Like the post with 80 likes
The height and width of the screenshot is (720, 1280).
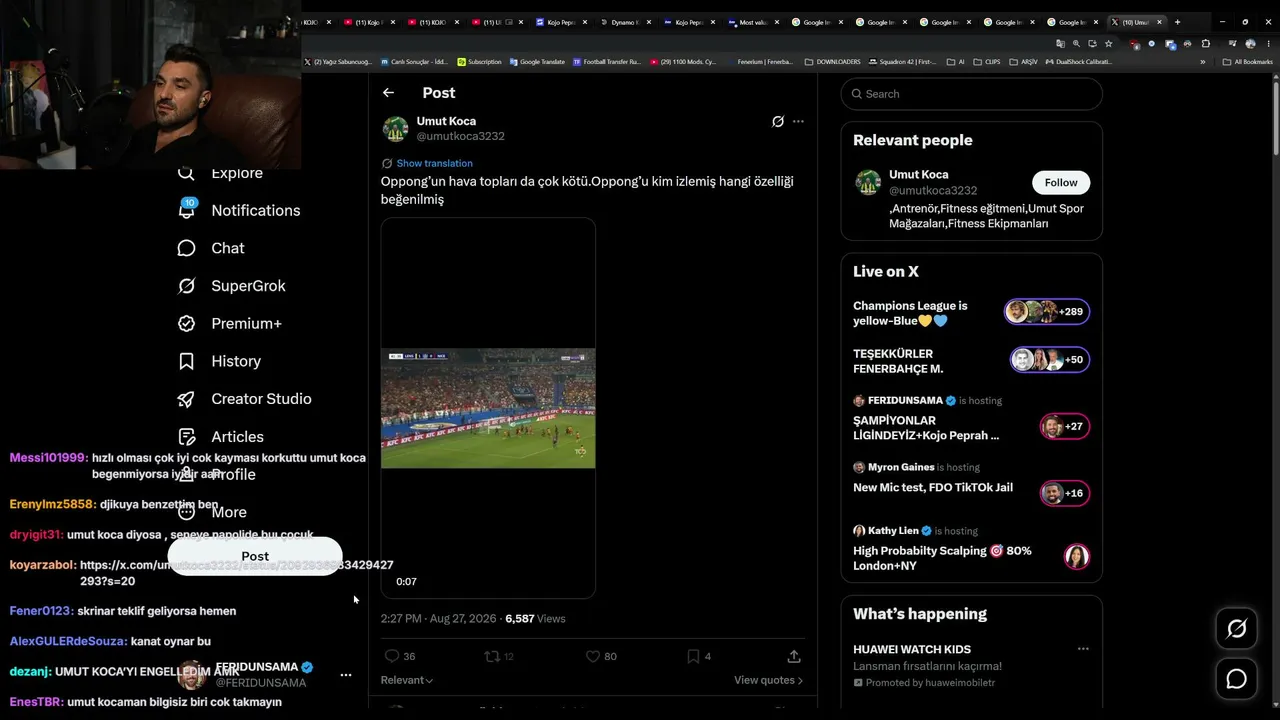[601, 656]
